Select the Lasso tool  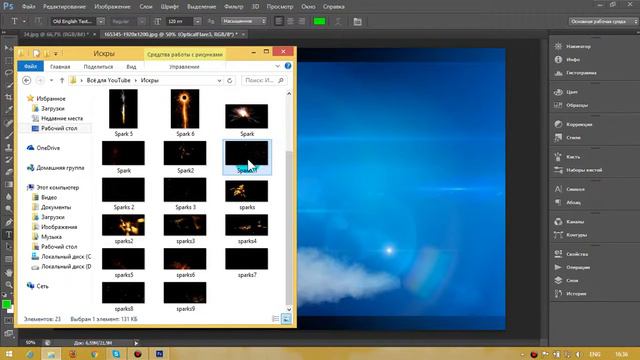pyautogui.click(x=9, y=73)
